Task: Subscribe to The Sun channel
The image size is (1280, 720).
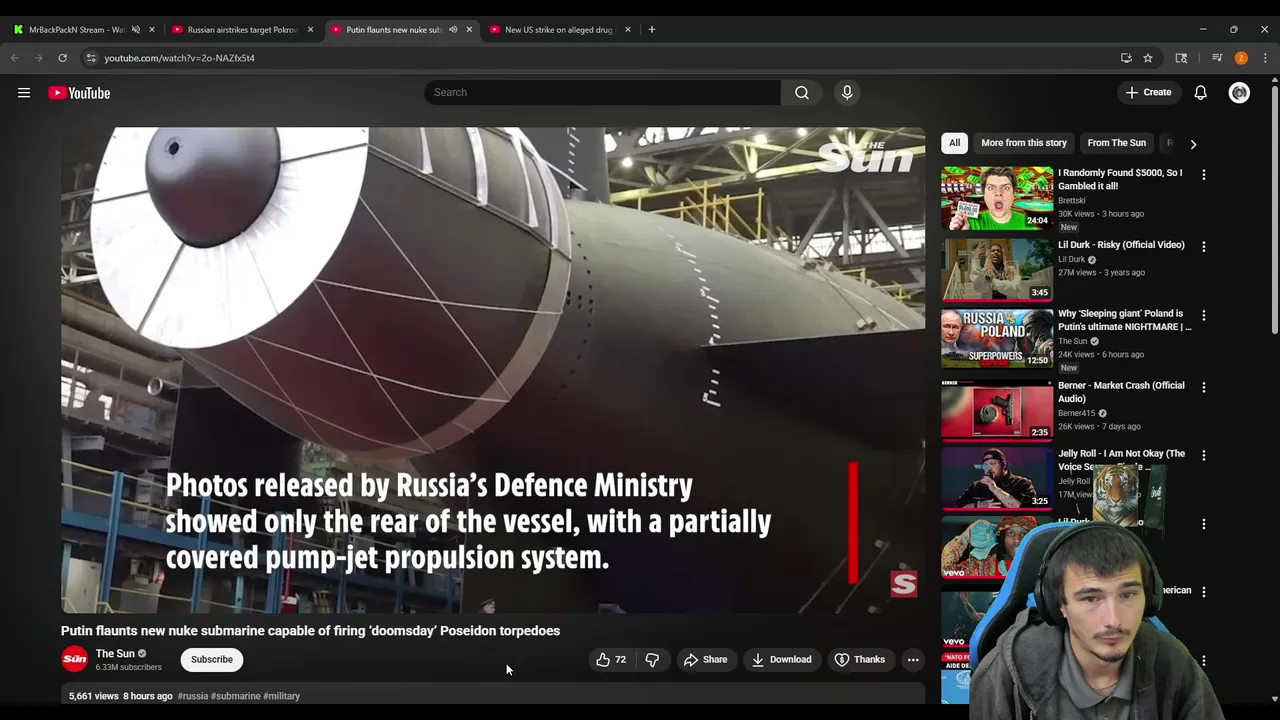Action: click(x=212, y=659)
